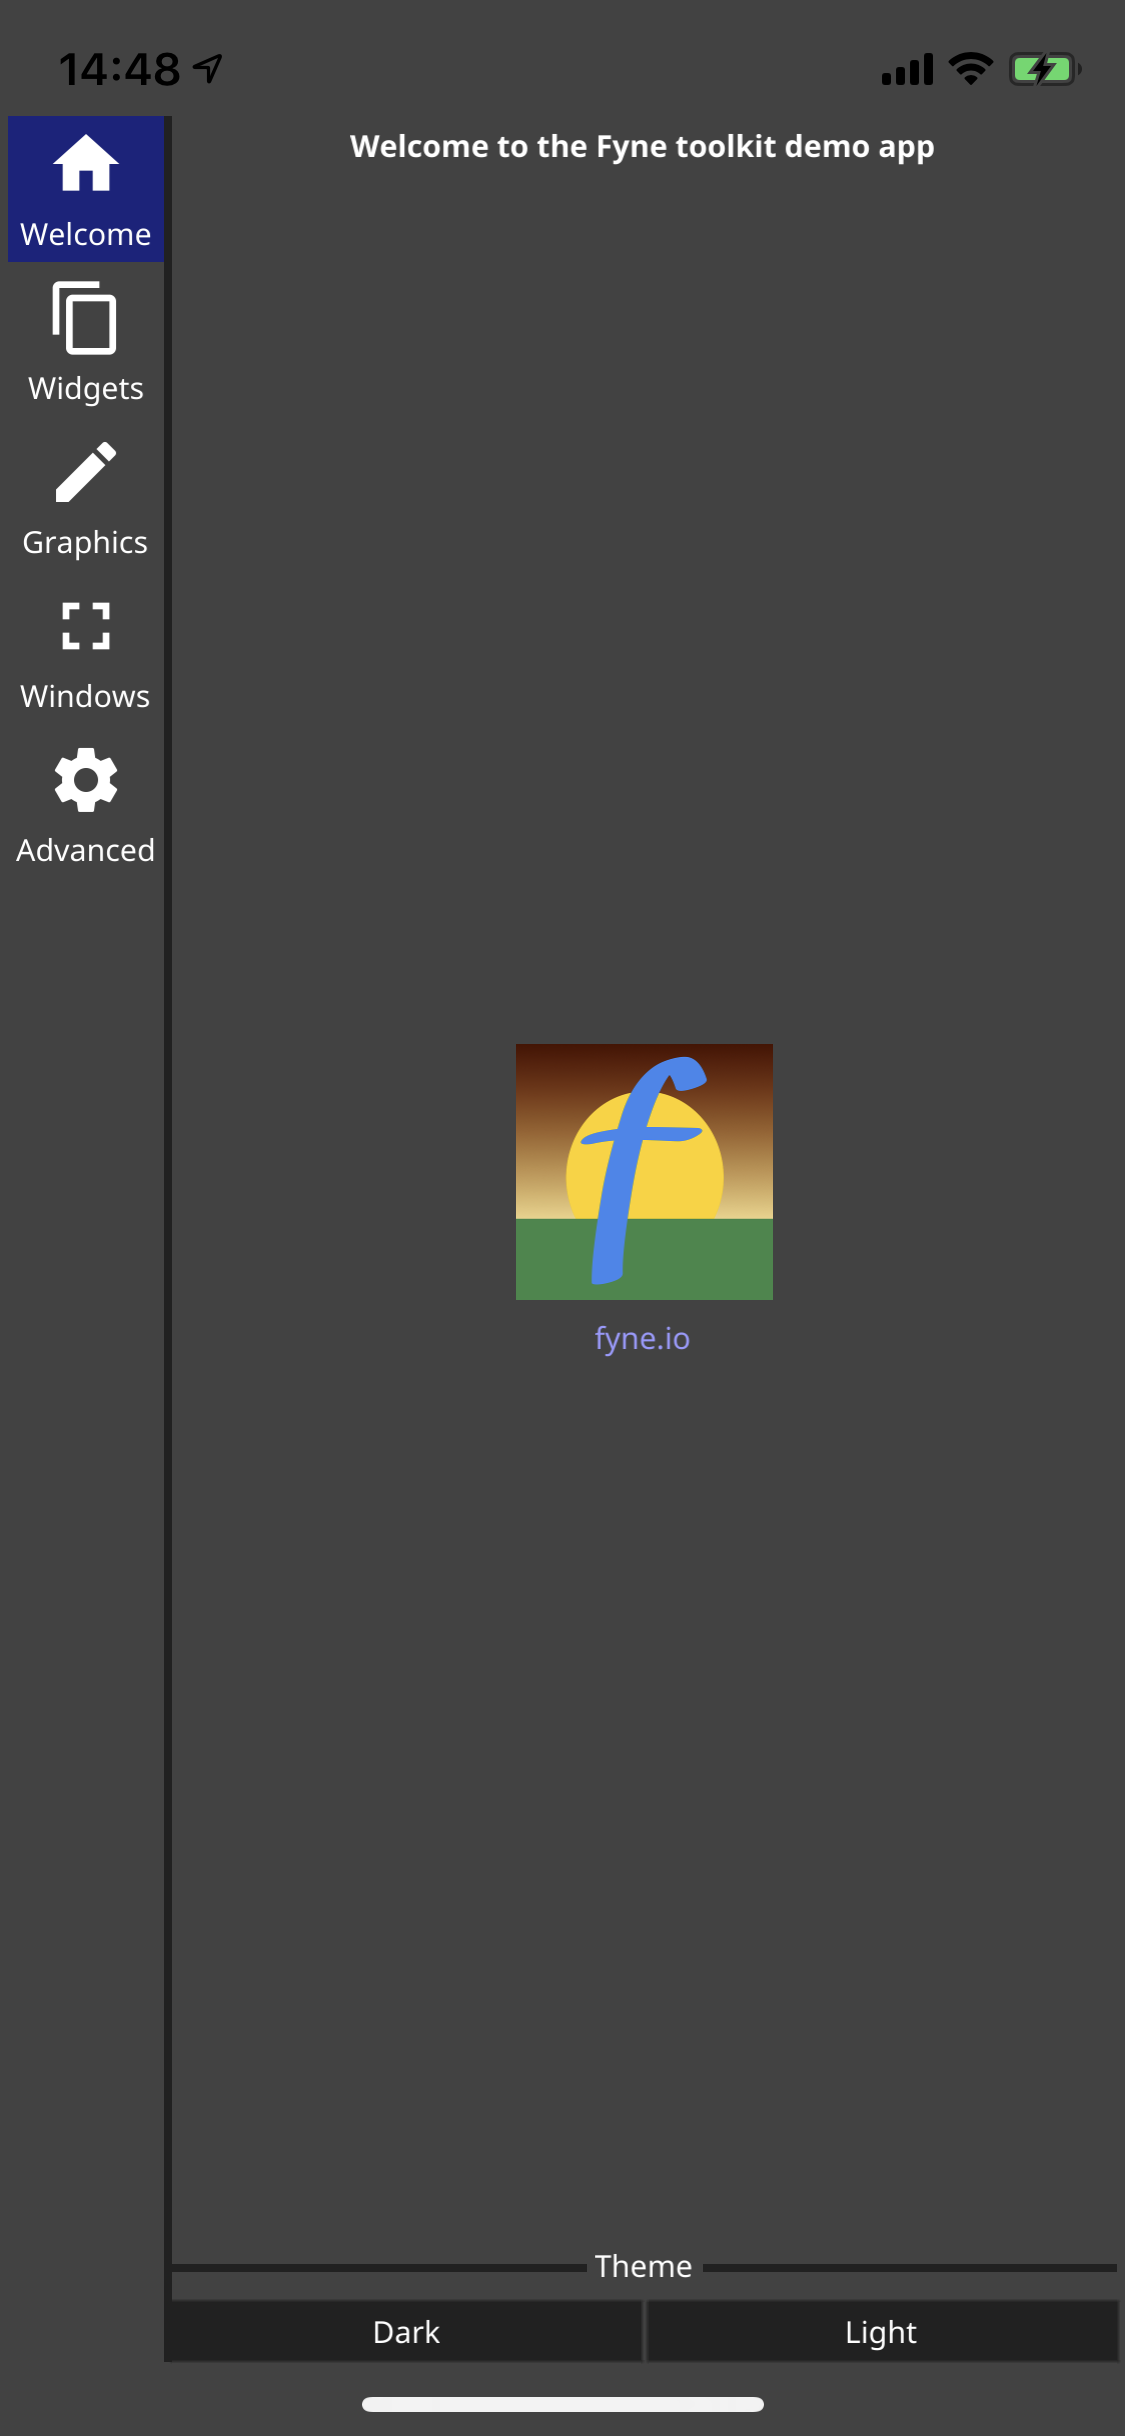This screenshot has height=2436, width=1125.
Task: Switch to the Light theme
Action: (x=881, y=2332)
